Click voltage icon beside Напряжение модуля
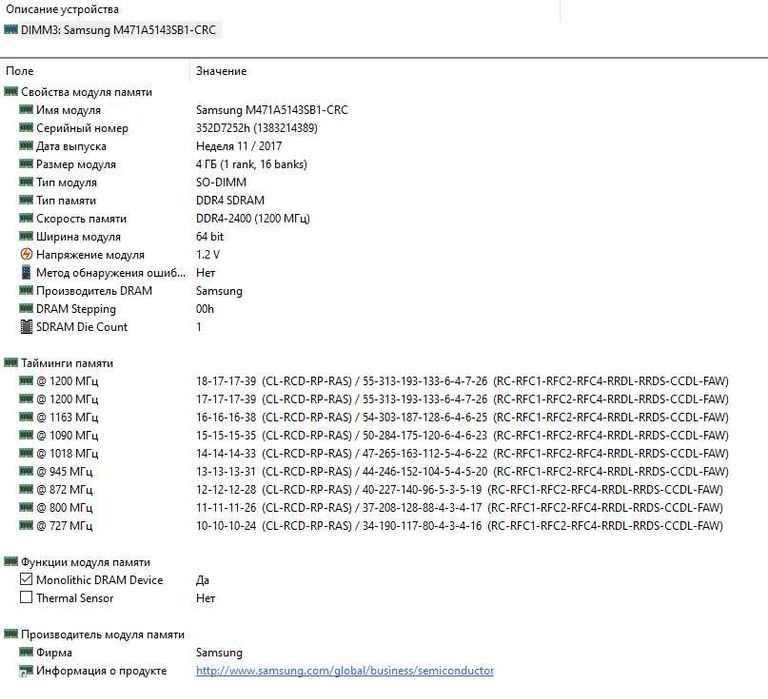This screenshot has width=768, height=699. 26,254
